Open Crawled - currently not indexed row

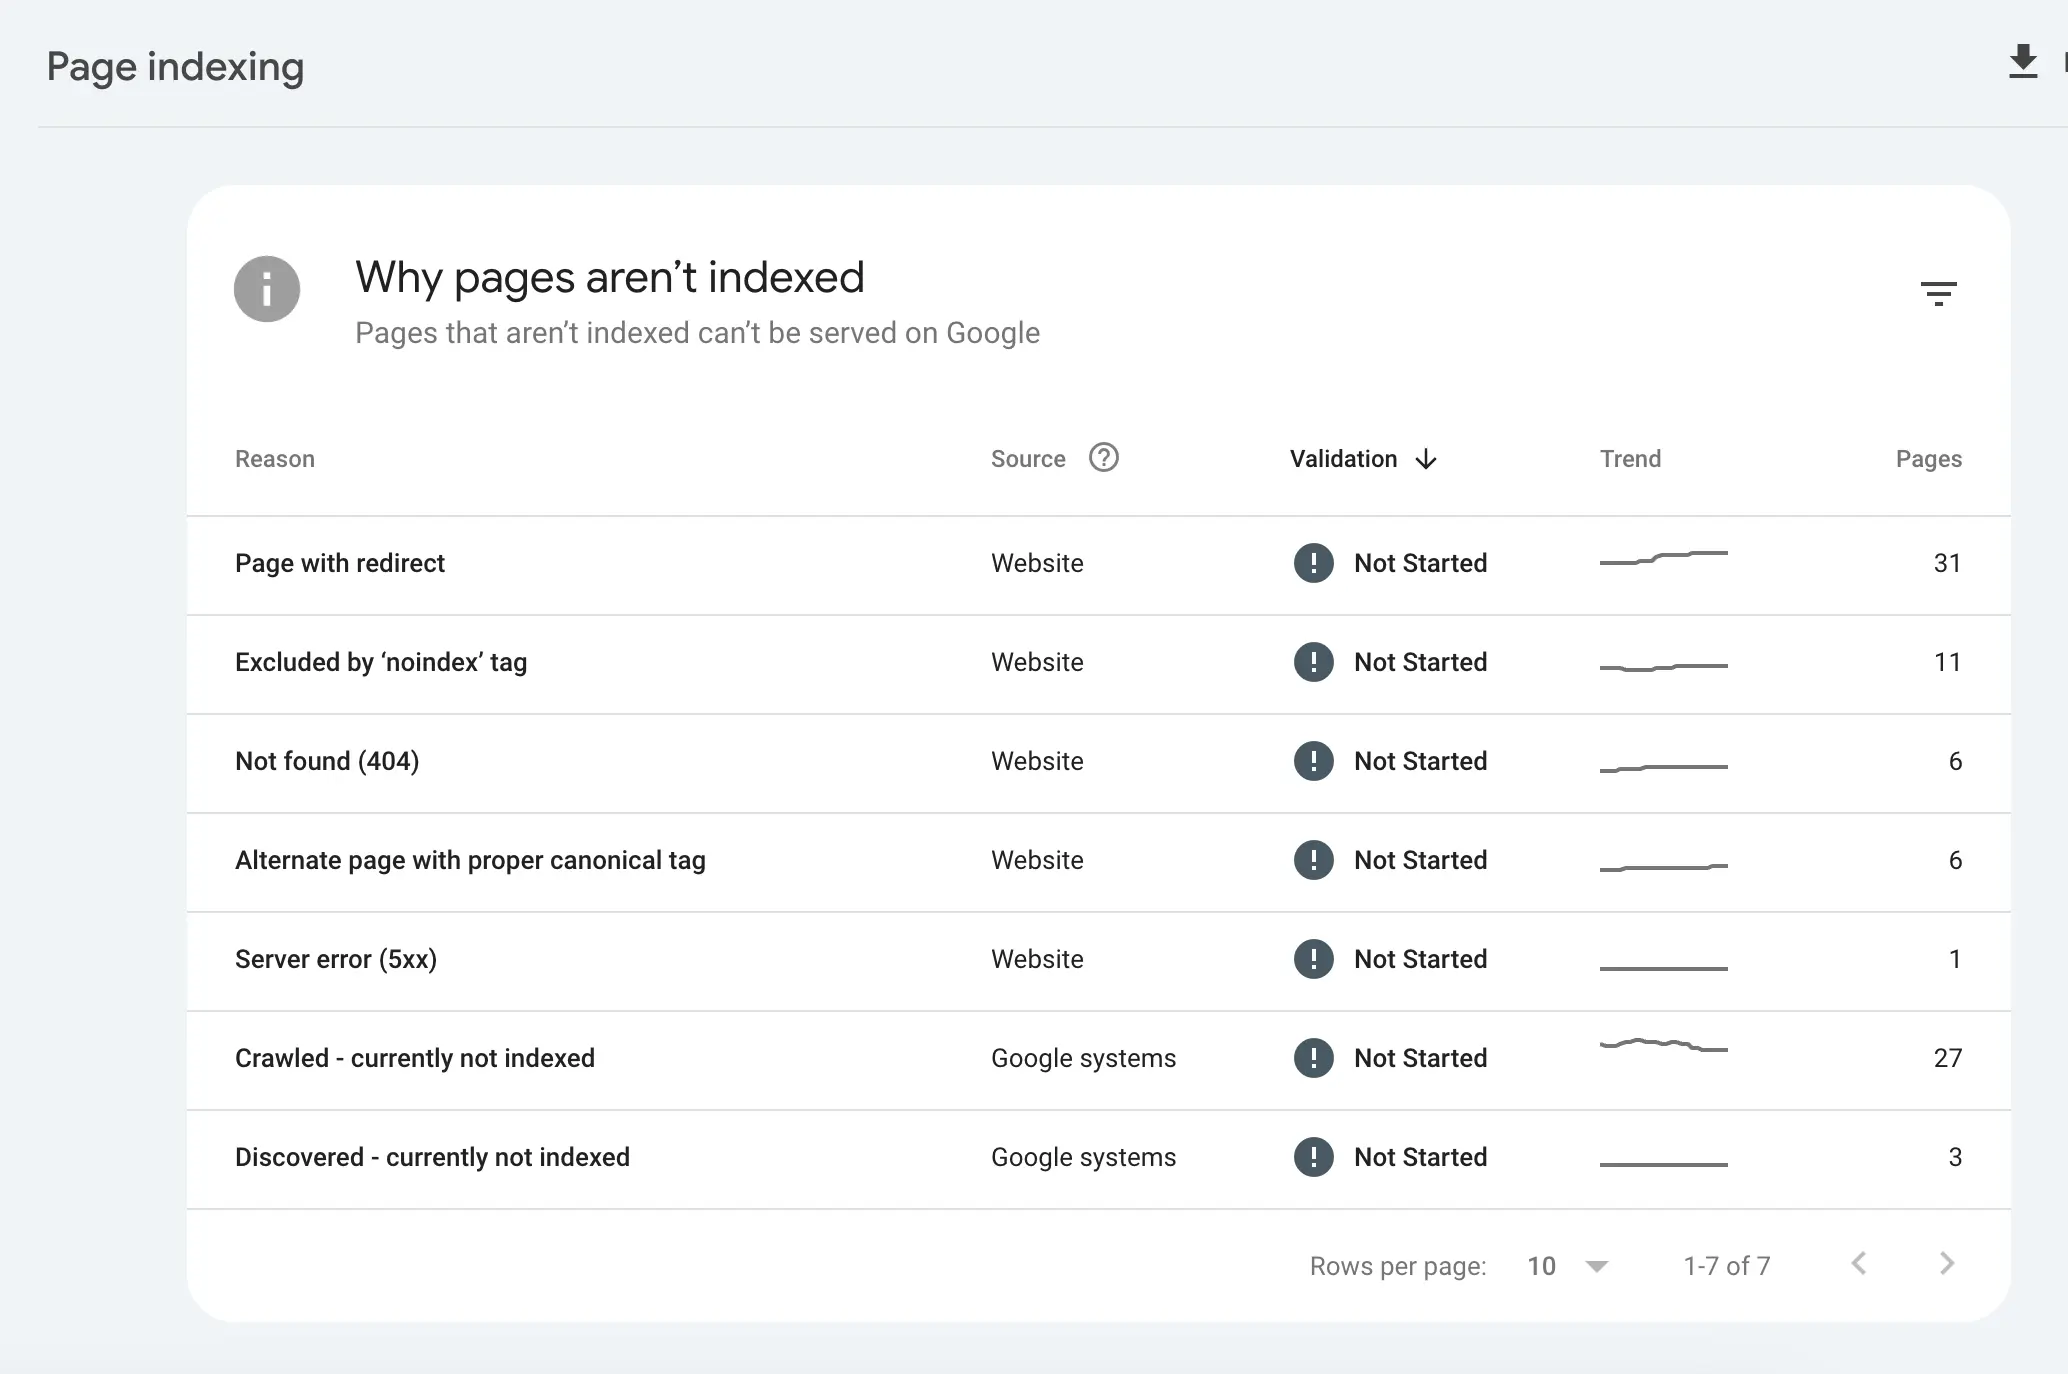[x=1098, y=1060]
